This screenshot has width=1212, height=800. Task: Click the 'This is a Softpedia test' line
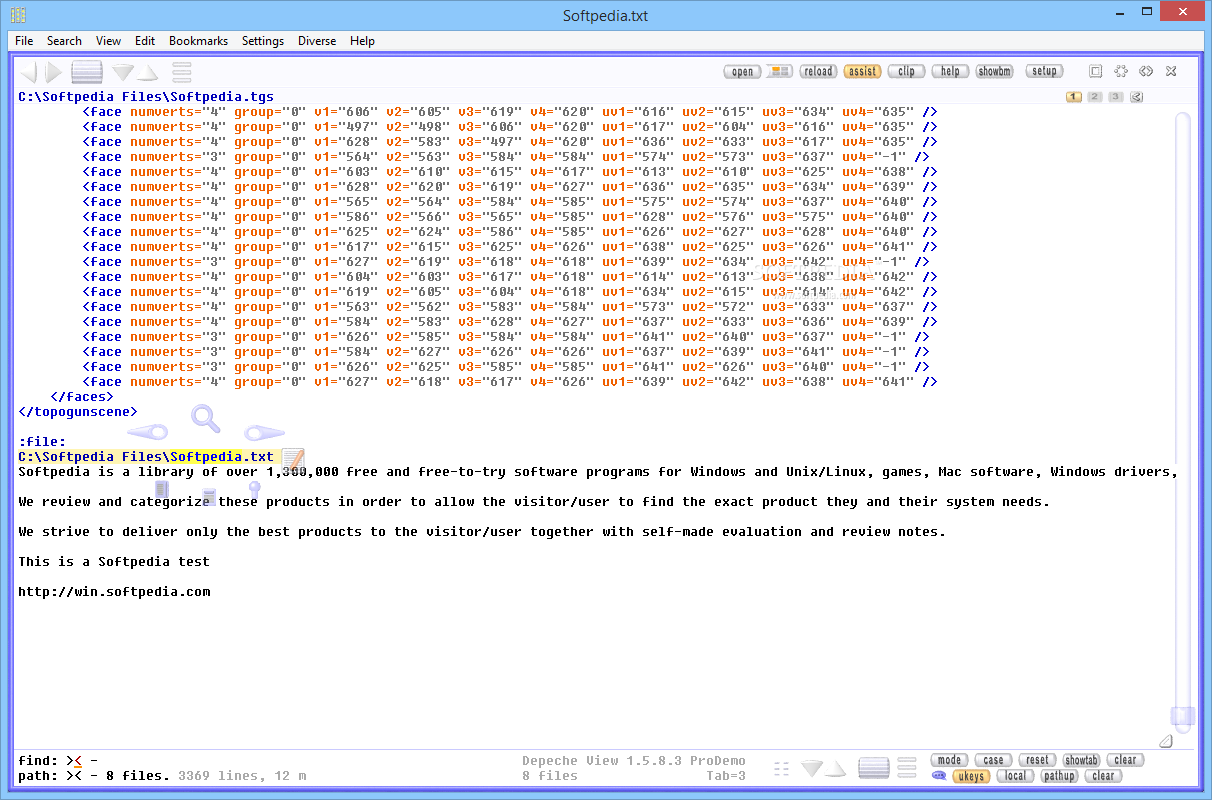pyautogui.click(x=114, y=562)
